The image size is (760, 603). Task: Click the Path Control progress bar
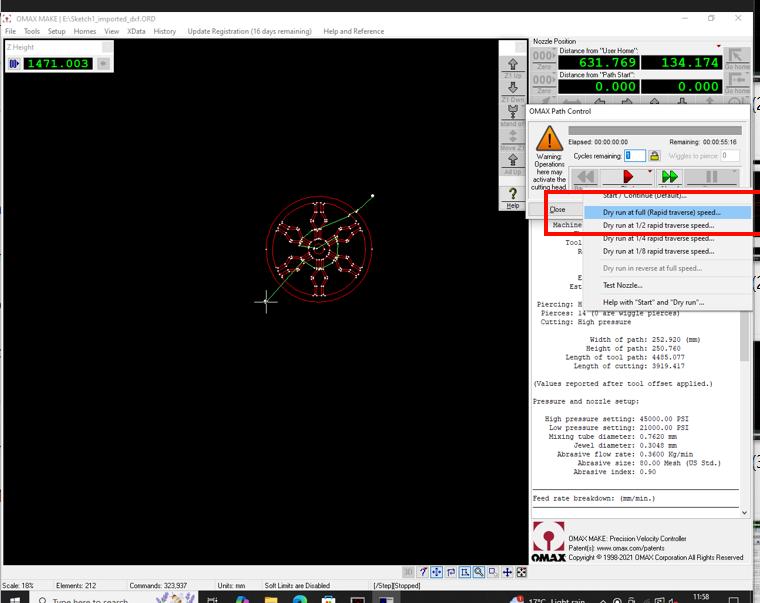point(655,130)
